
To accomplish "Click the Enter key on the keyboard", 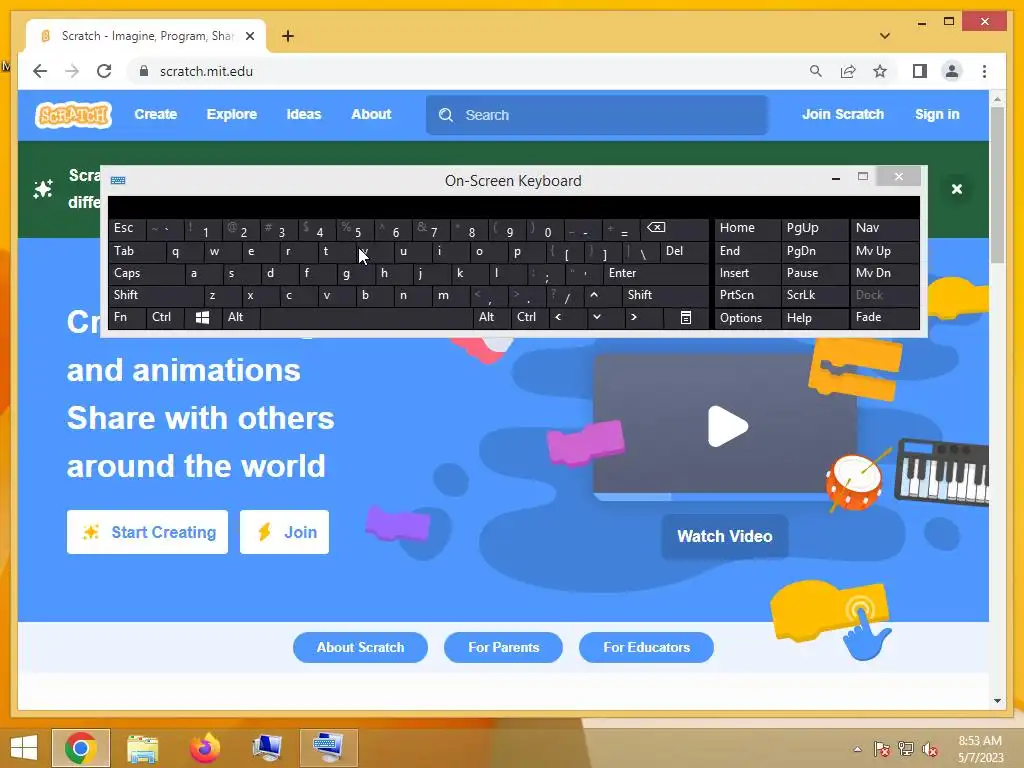I will (656, 273).
